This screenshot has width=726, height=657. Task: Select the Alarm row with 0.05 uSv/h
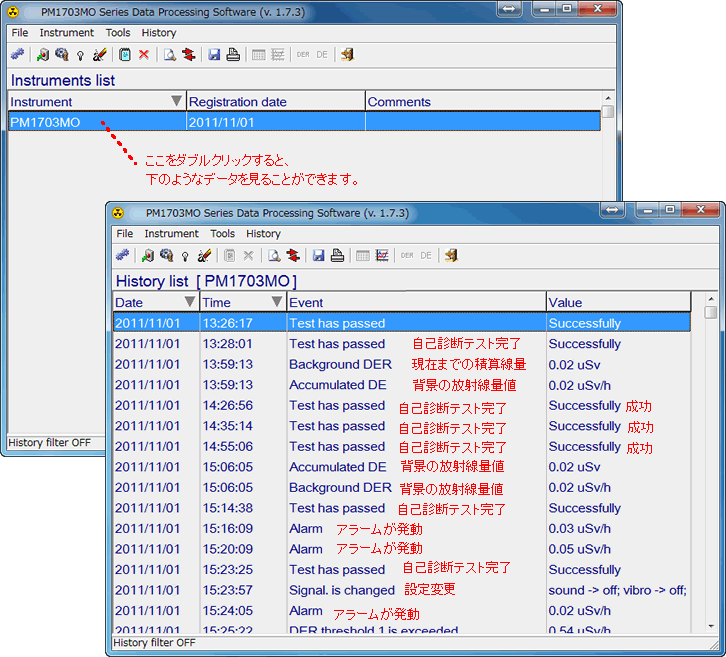pyautogui.click(x=401, y=549)
